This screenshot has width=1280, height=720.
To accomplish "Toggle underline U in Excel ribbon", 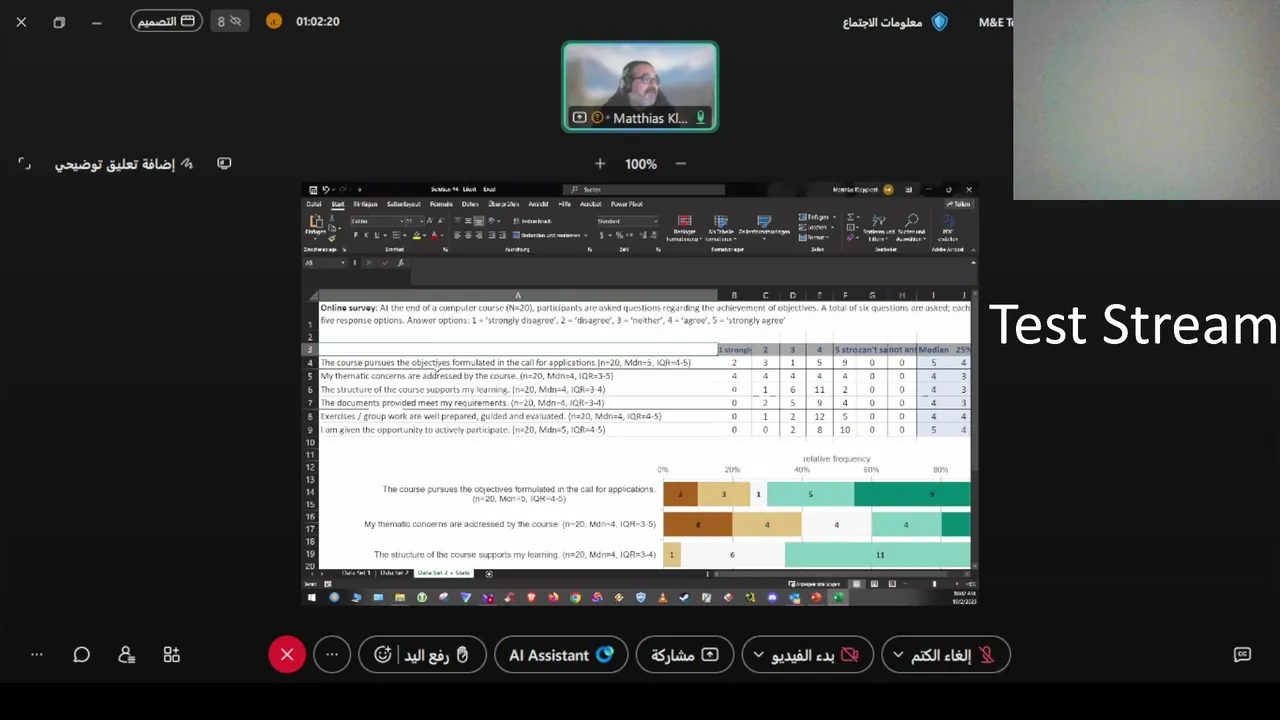I will (377, 235).
